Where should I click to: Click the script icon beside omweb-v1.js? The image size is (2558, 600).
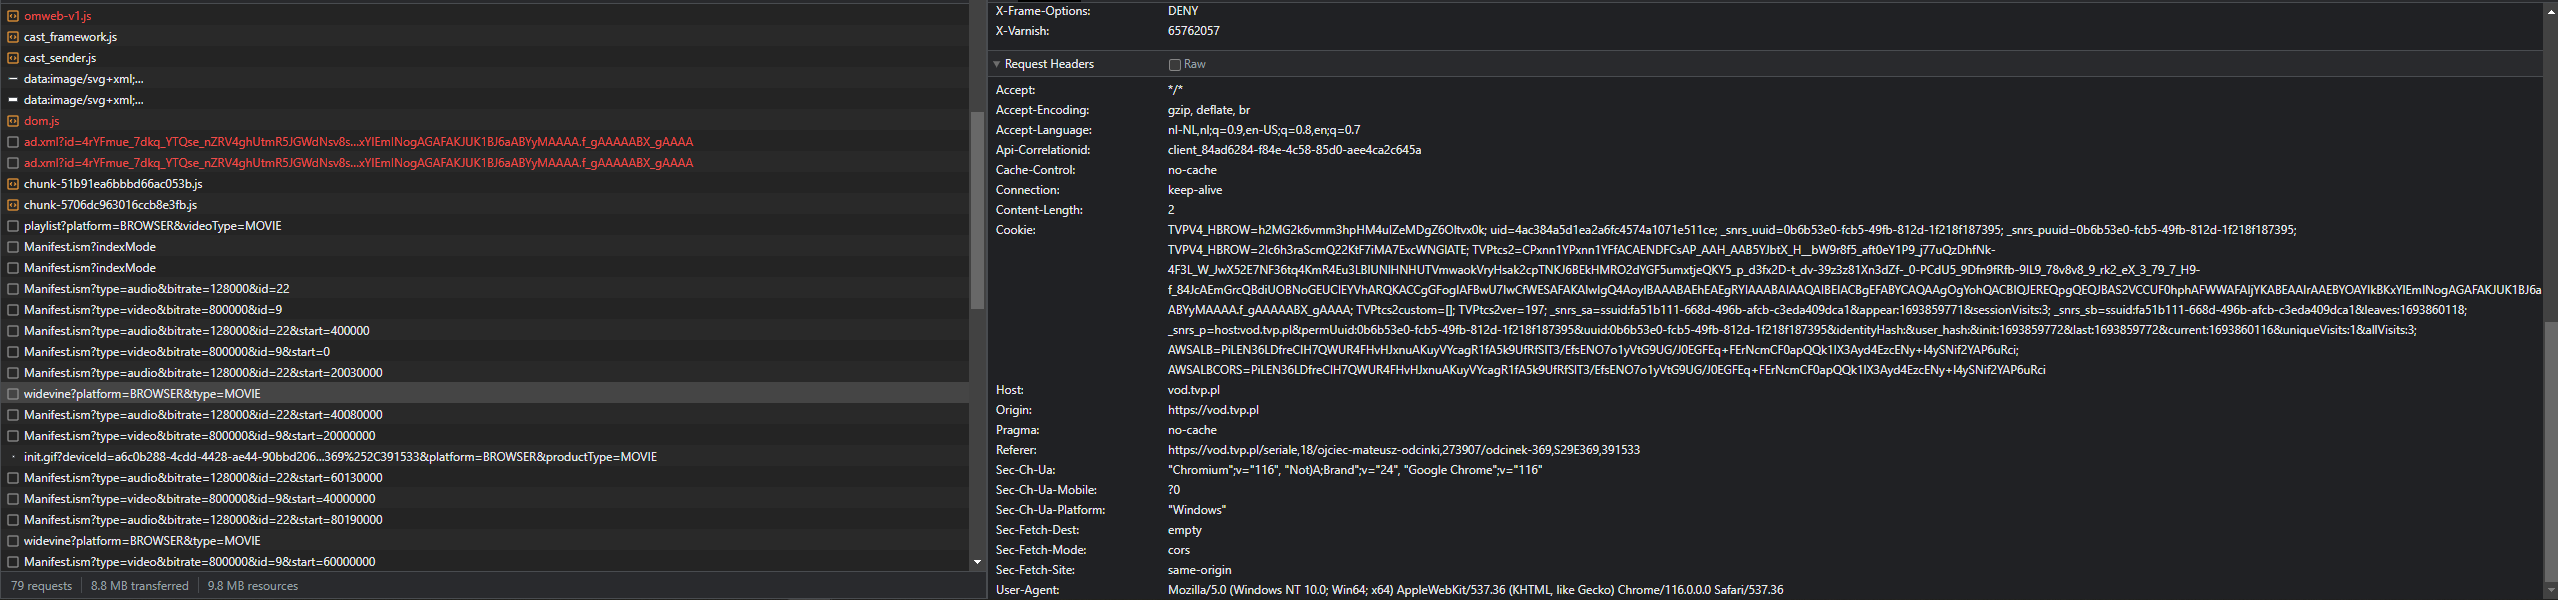pos(13,16)
